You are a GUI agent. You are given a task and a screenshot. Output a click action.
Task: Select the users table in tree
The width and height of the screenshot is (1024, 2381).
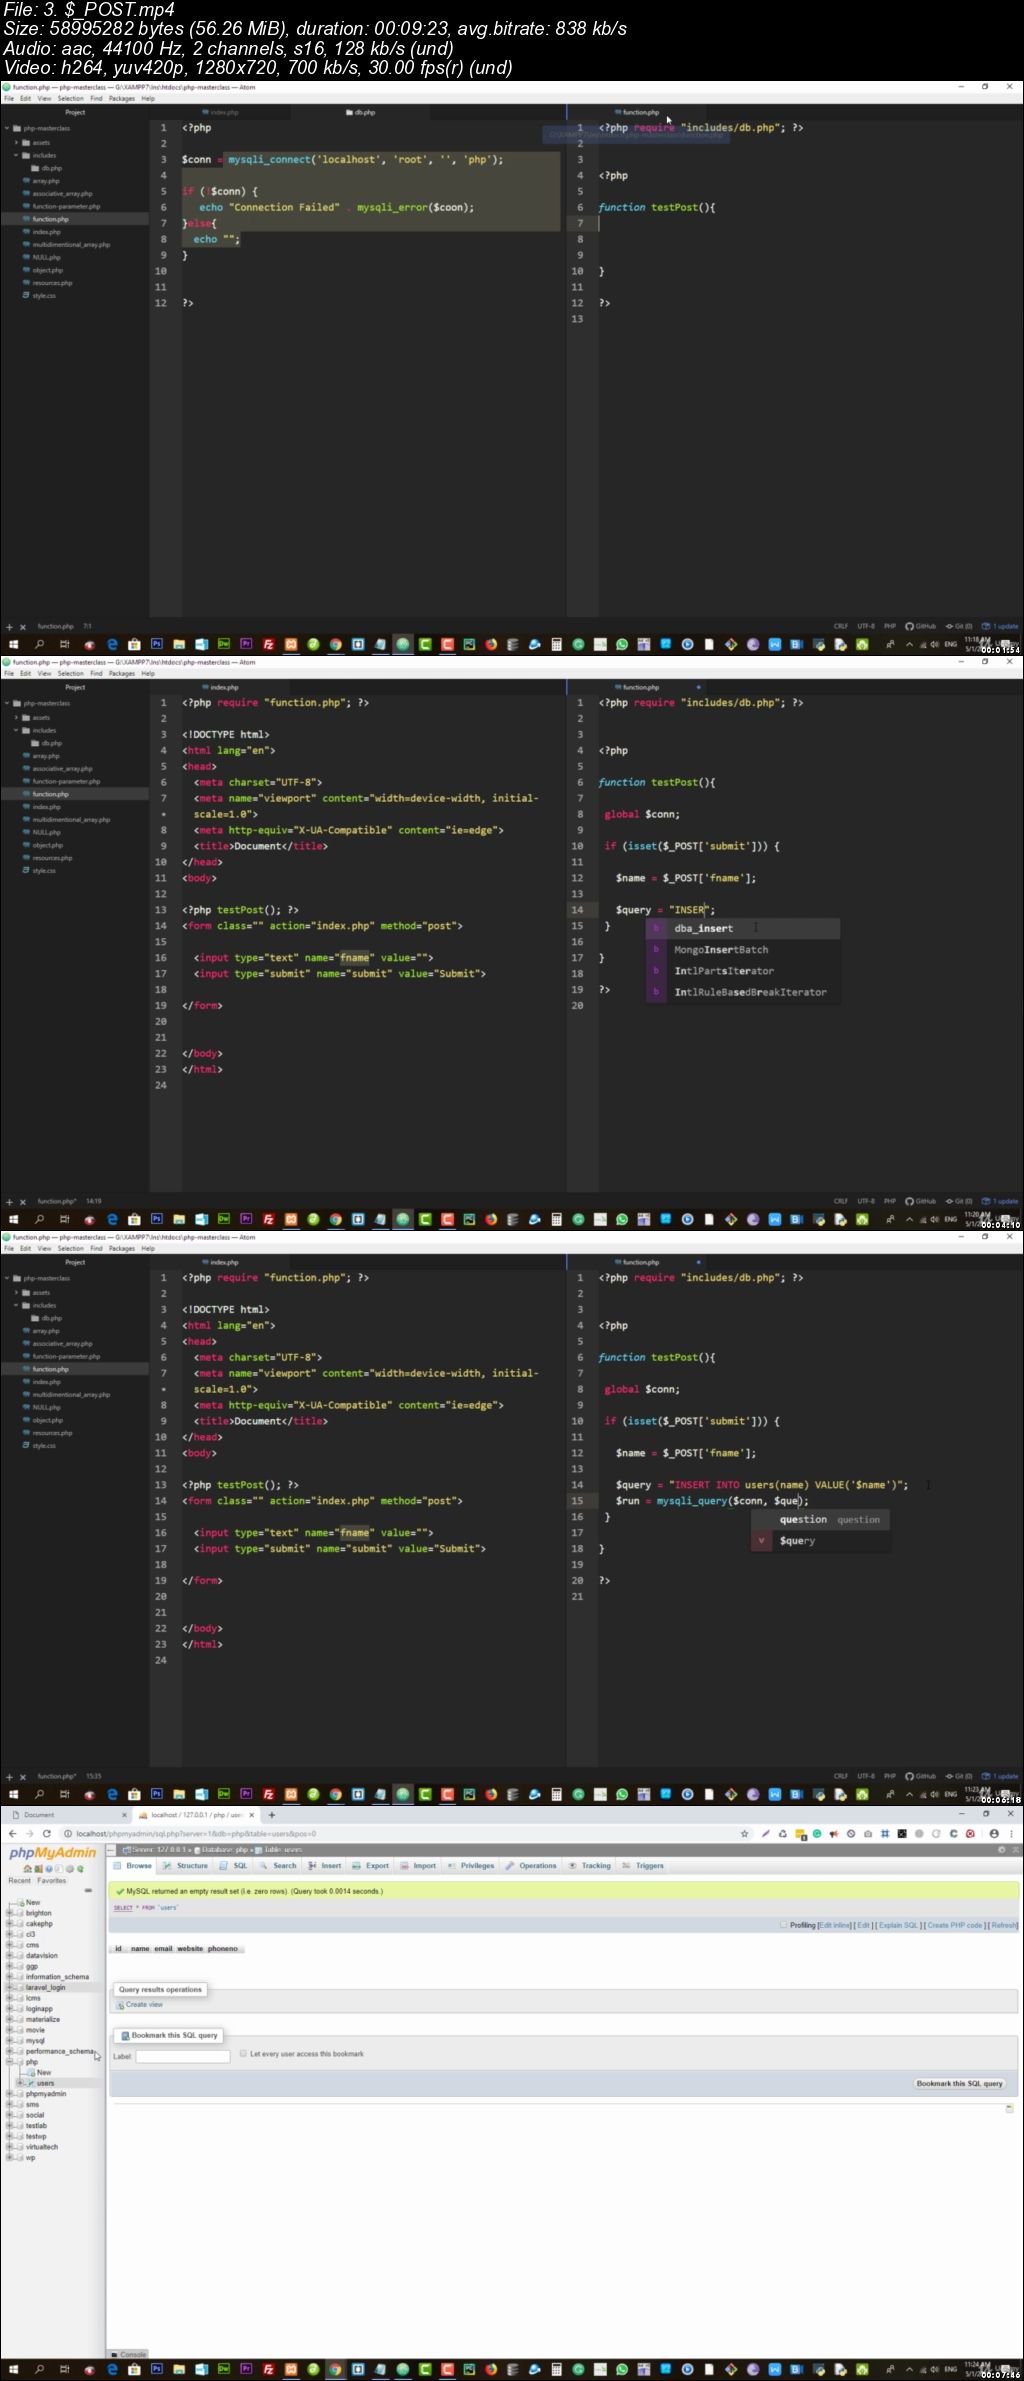(x=45, y=2083)
